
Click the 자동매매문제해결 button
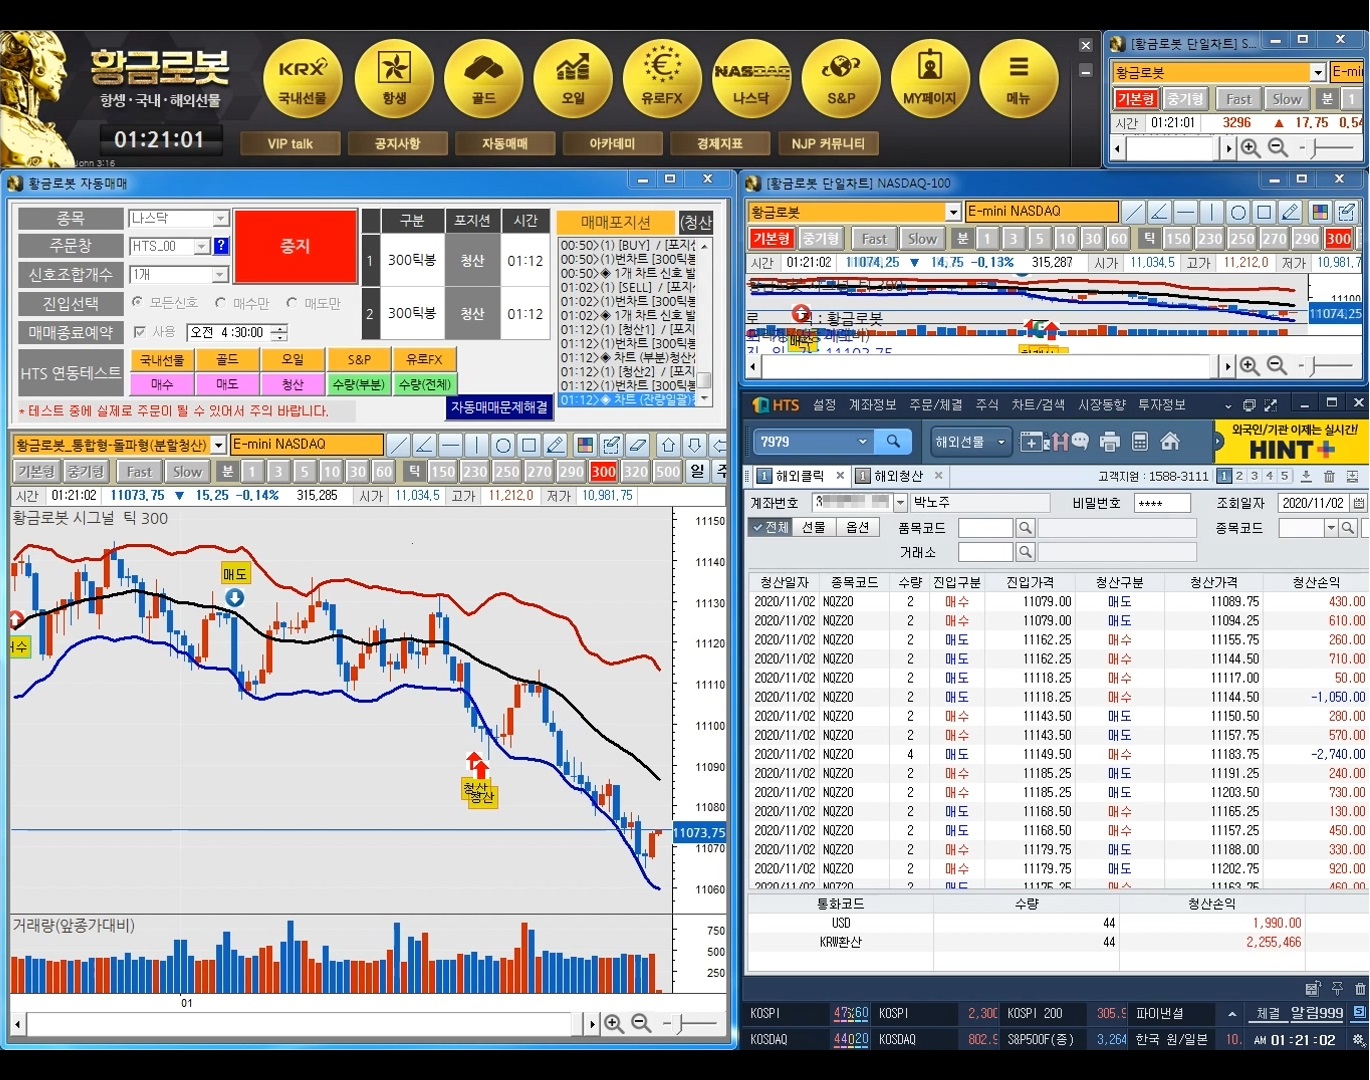[x=499, y=407]
